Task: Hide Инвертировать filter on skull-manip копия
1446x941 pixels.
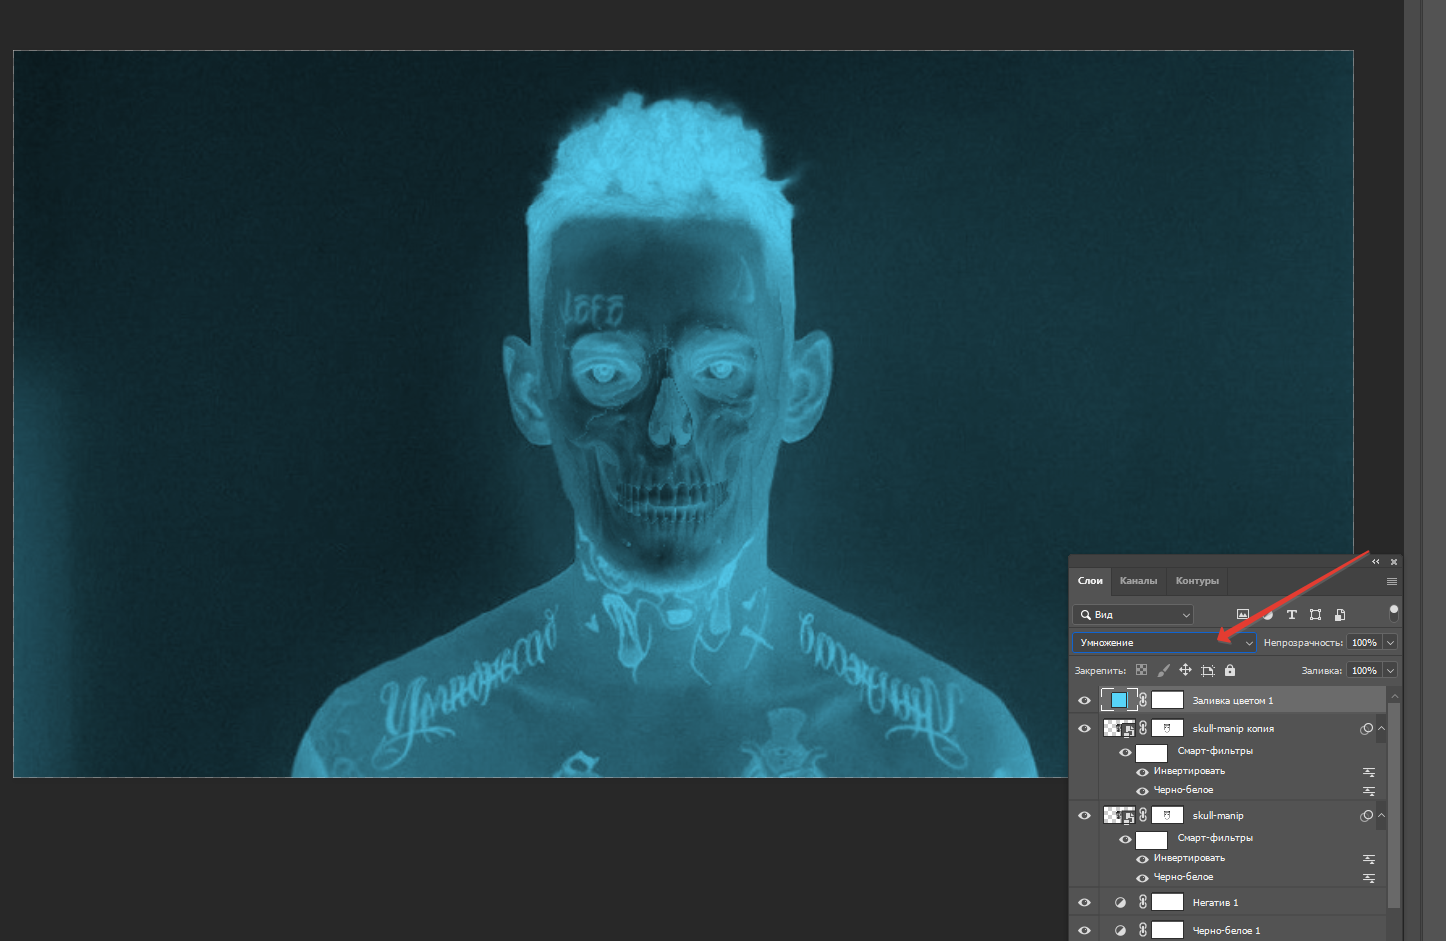Action: (1142, 772)
